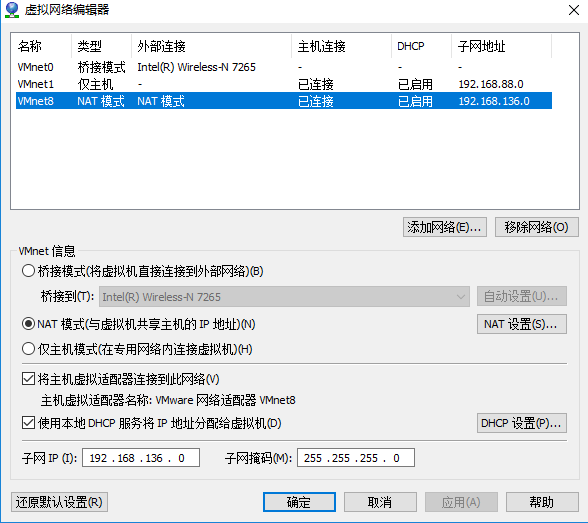Click Intel(R) Wireless-N 7265 cell in list
Image resolution: width=588 pixels, height=523 pixels.
196,67
